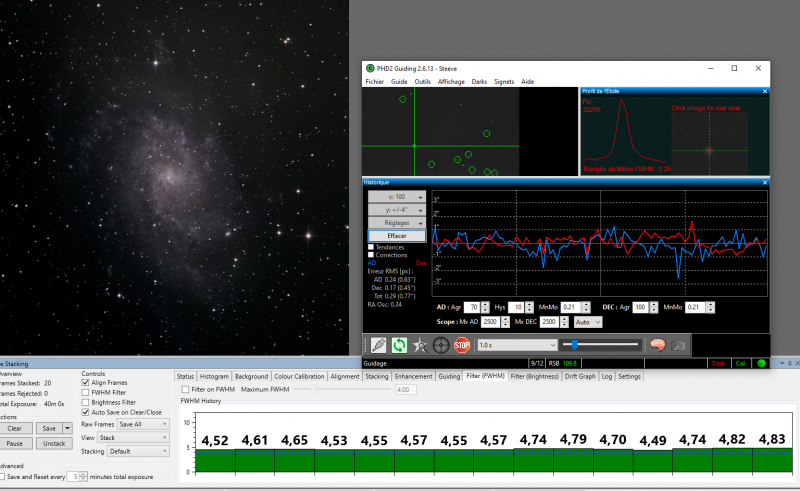This screenshot has width=800, height=491.
Task: Open the Affichage menu
Action: pyautogui.click(x=451, y=82)
